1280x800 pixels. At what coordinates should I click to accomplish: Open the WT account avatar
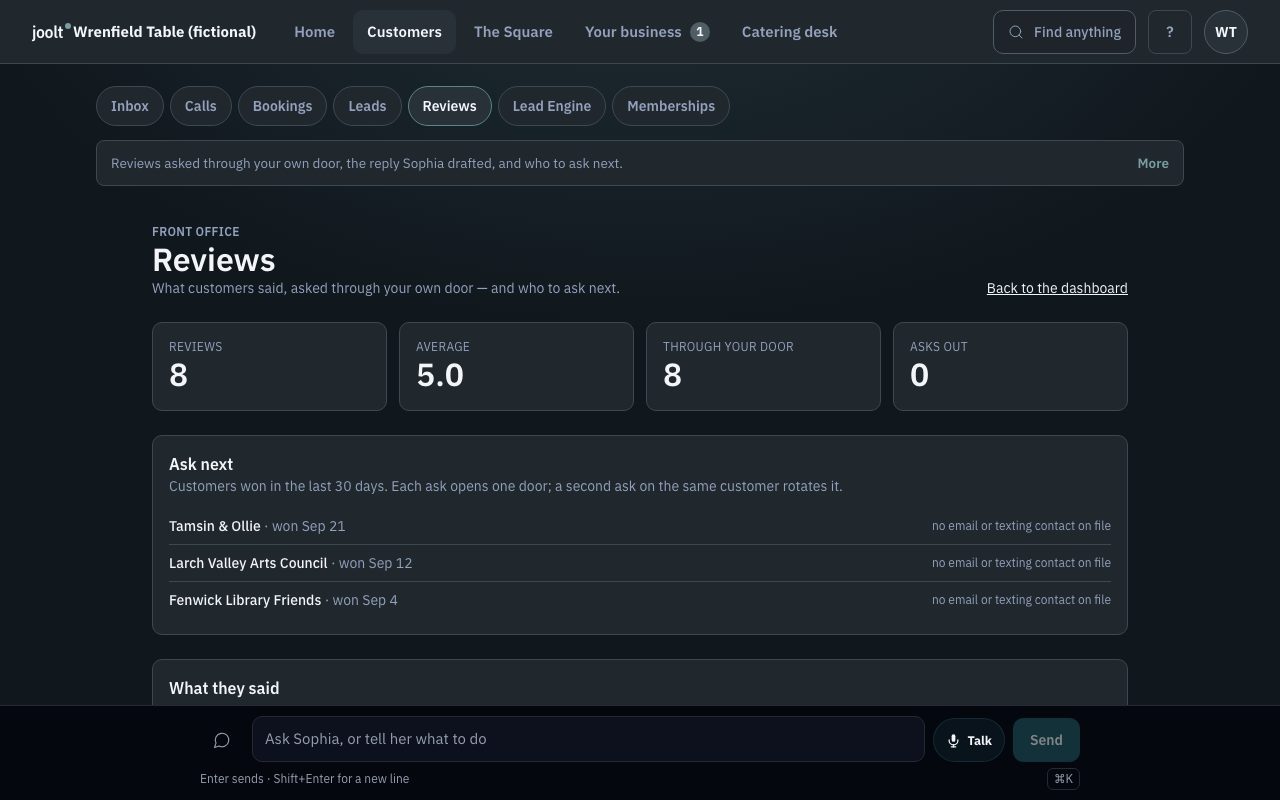1226,32
